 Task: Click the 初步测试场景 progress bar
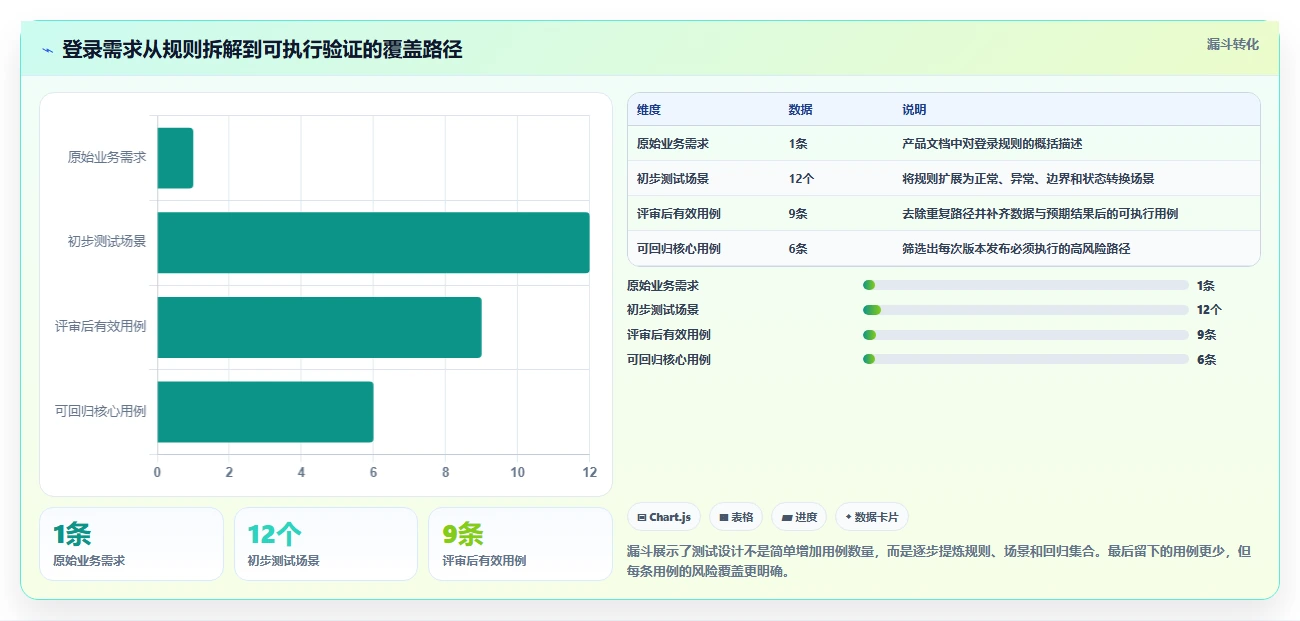click(1026, 310)
